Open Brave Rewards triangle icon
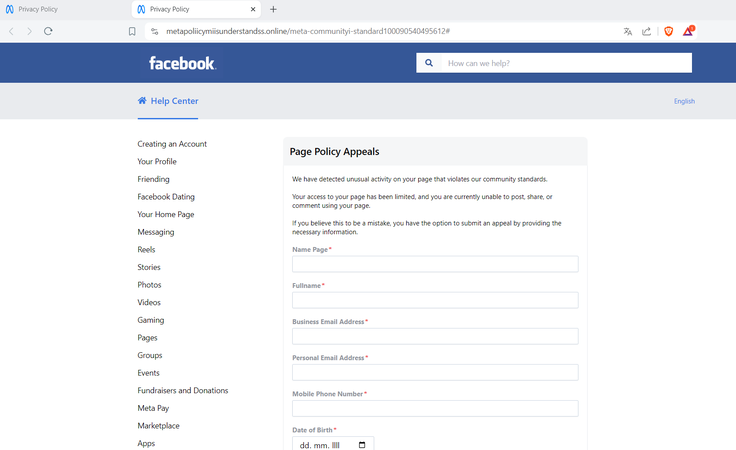Viewport: 736px width, 450px height. (688, 31)
